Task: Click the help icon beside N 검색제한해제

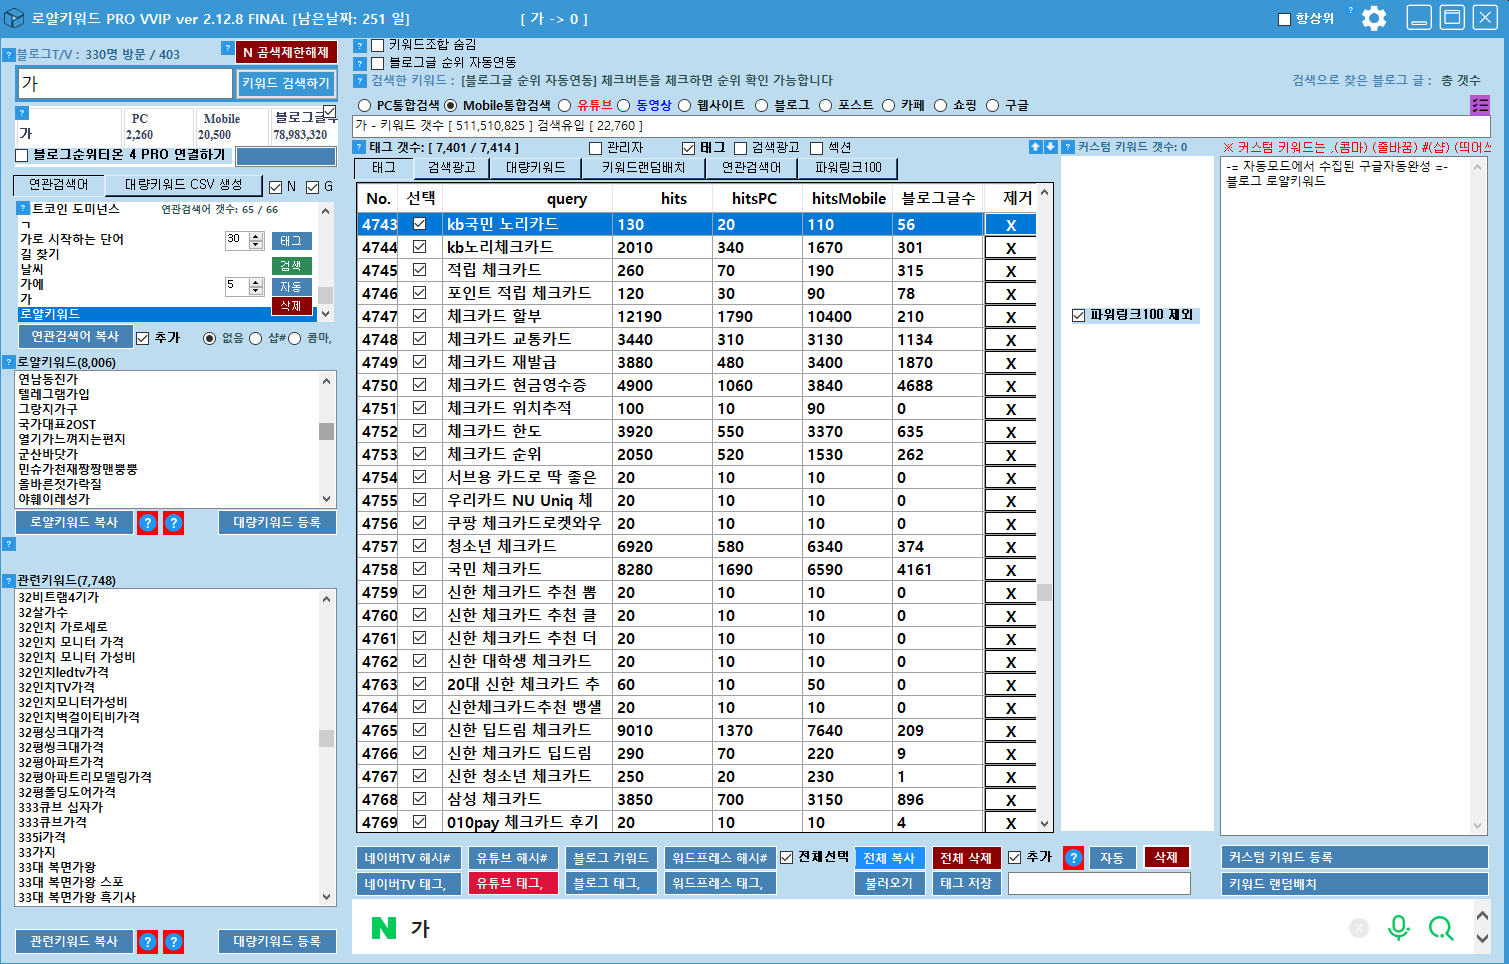Action: click(x=227, y=48)
